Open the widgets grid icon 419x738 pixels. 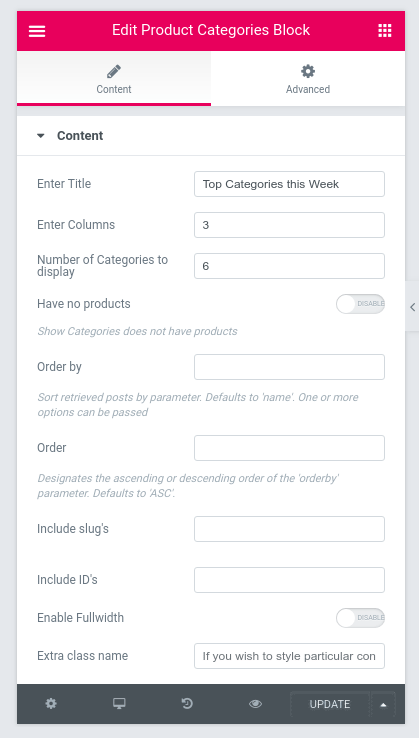[x=385, y=31]
